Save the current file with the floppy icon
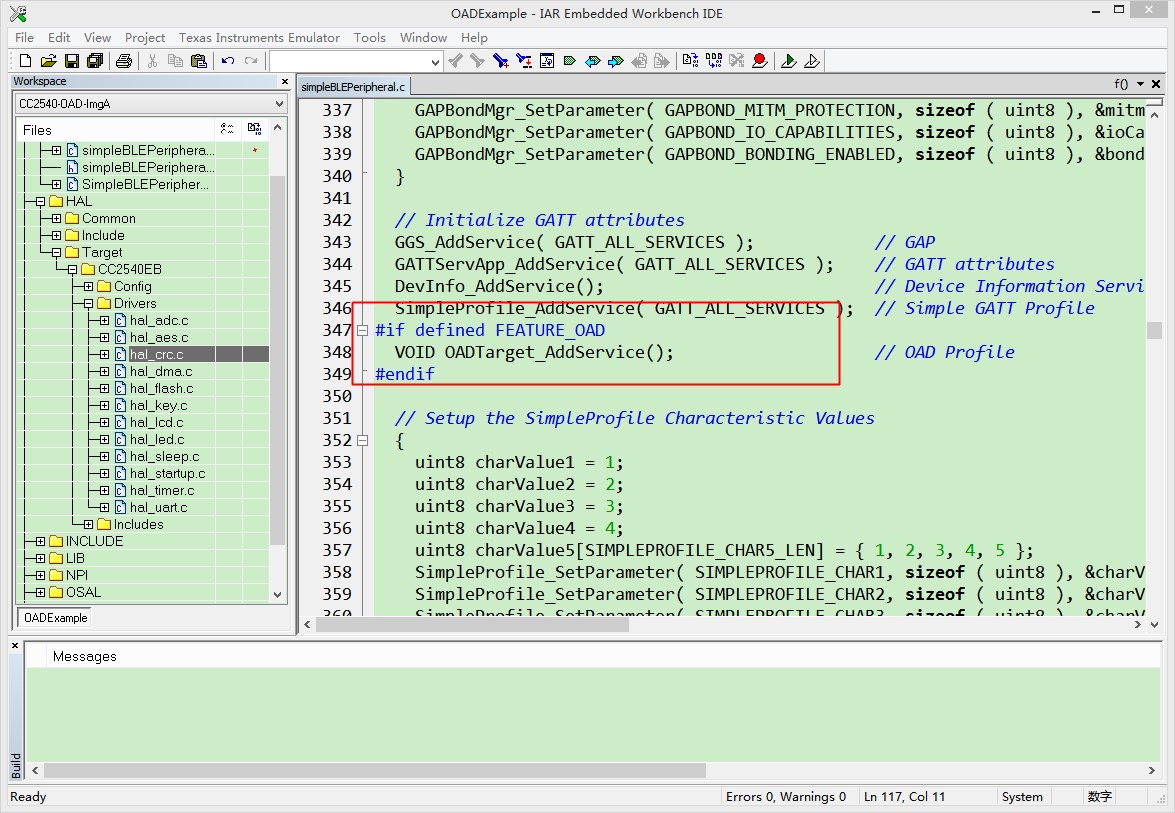Viewport: 1175px width, 813px height. point(70,61)
